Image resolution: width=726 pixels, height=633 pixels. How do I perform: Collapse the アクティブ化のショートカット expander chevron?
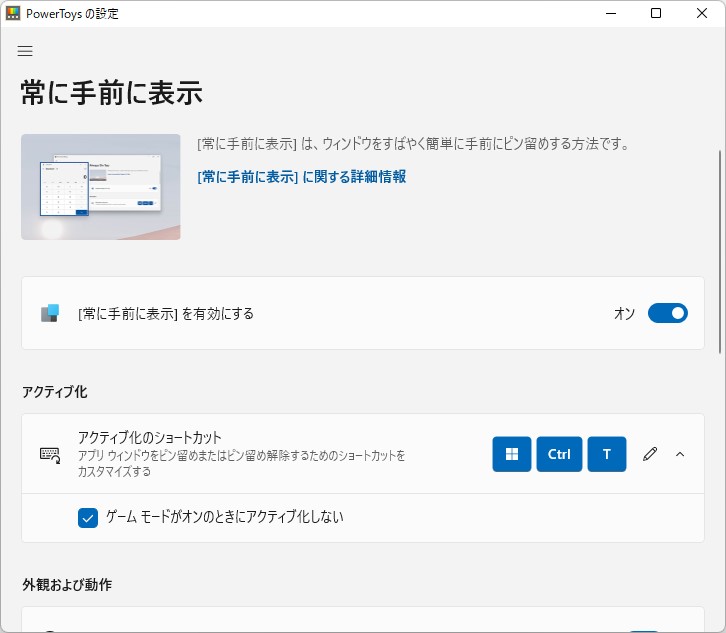pyautogui.click(x=680, y=454)
